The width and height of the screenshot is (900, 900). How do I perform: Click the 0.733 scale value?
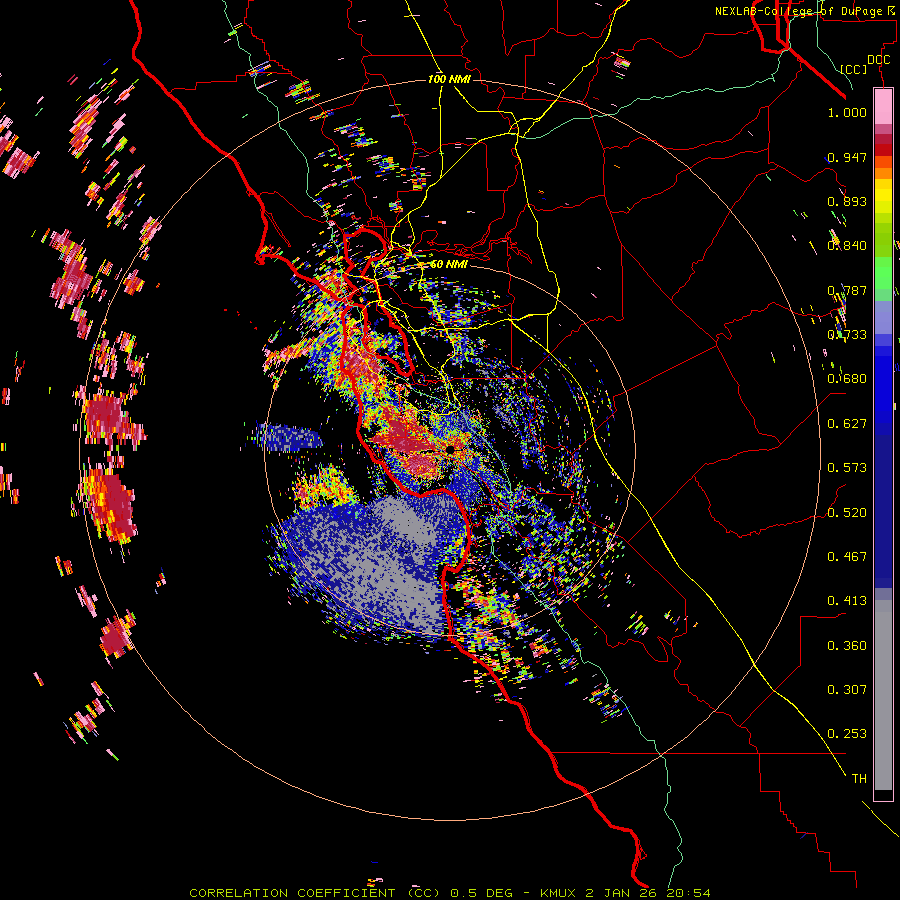point(847,335)
